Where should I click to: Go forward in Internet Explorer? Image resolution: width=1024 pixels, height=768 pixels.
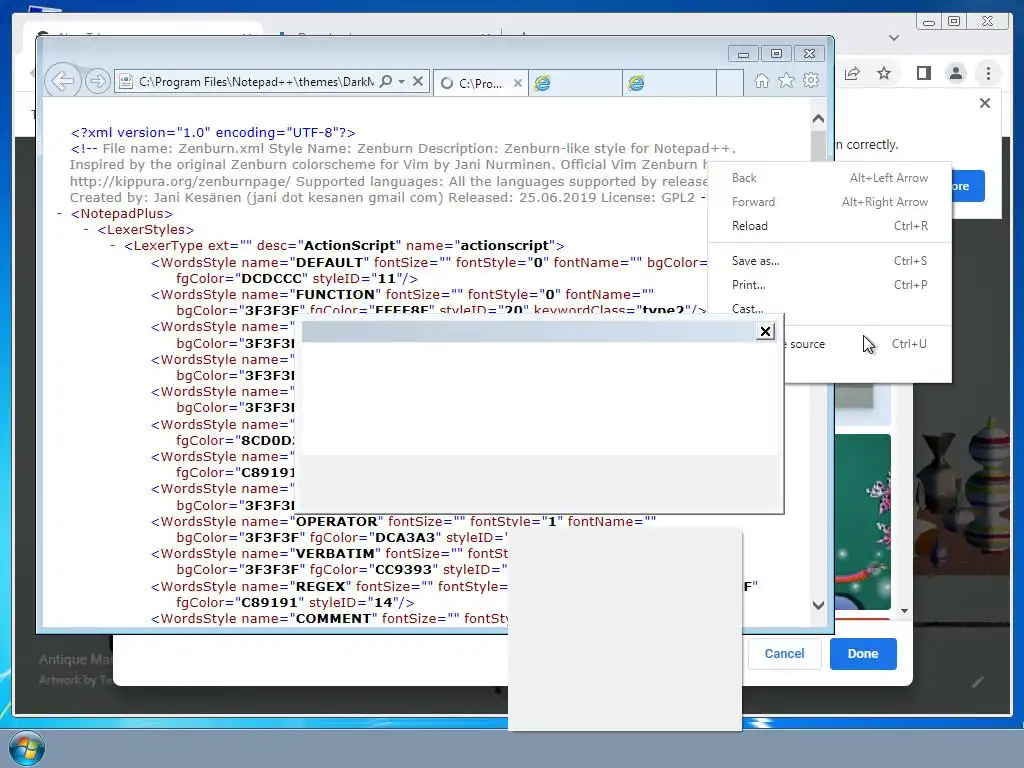click(97, 81)
